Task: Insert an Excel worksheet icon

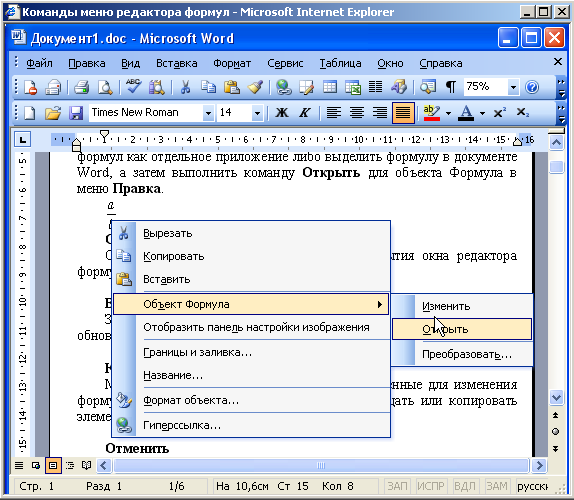Action: [353, 87]
